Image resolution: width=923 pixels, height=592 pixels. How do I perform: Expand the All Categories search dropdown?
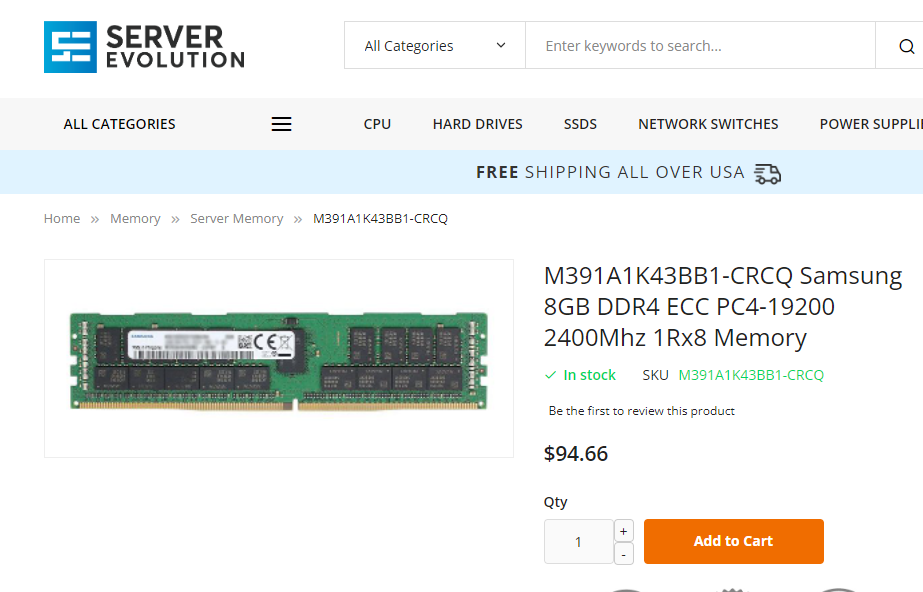(x=435, y=46)
